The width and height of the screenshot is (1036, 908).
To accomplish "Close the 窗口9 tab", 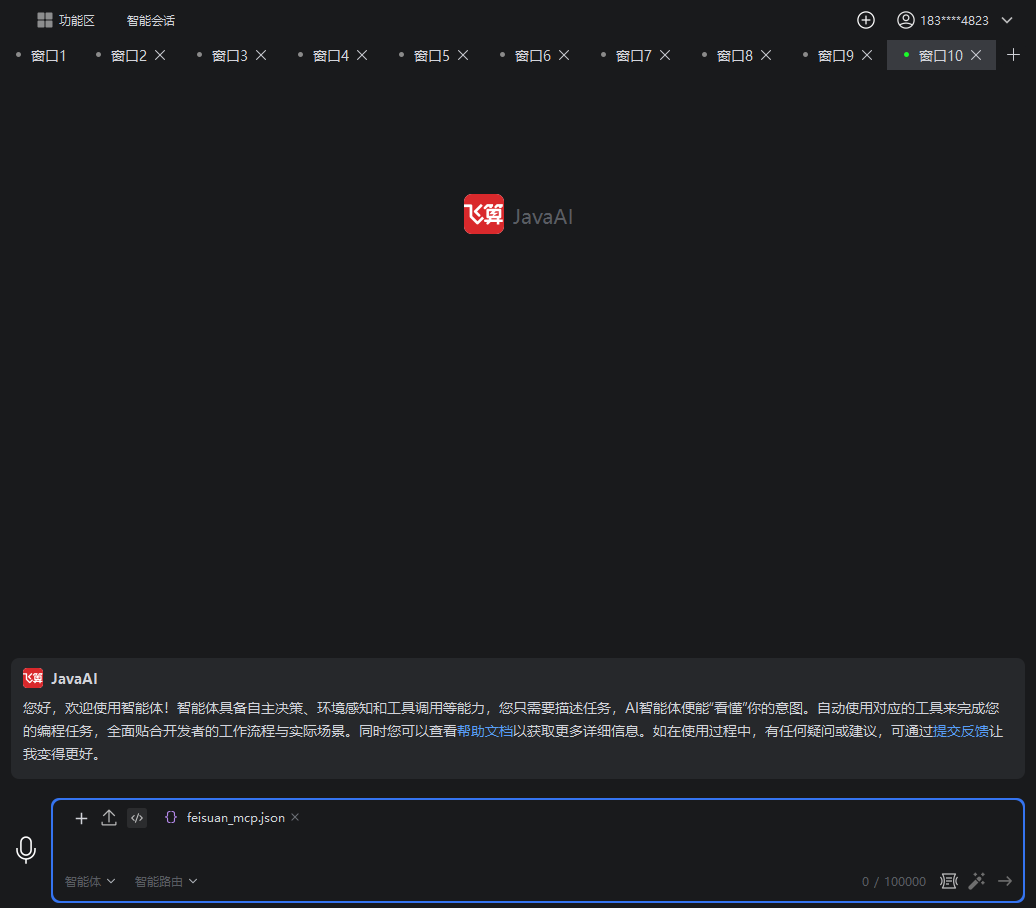I will tap(867, 56).
